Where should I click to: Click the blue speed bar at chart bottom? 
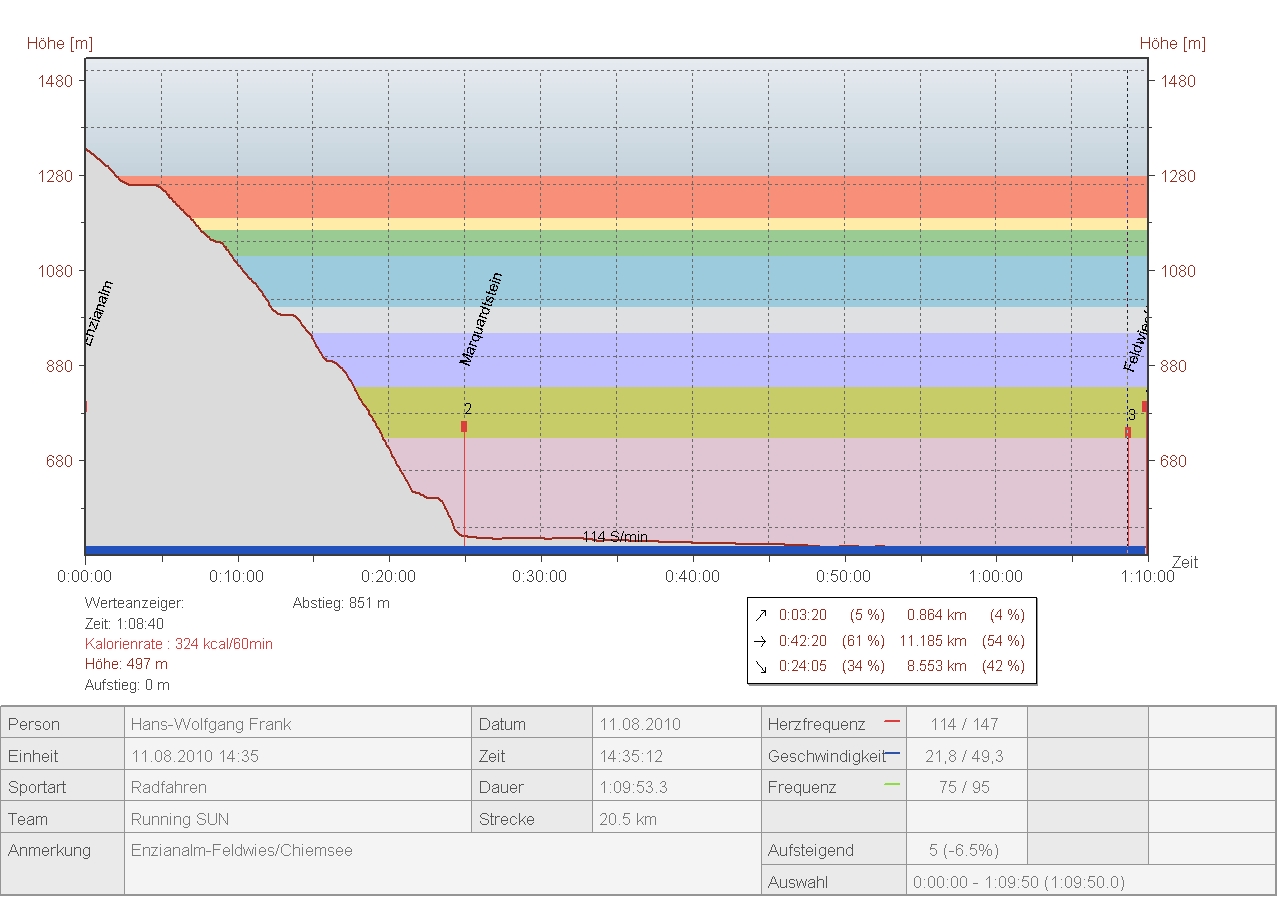click(x=600, y=550)
